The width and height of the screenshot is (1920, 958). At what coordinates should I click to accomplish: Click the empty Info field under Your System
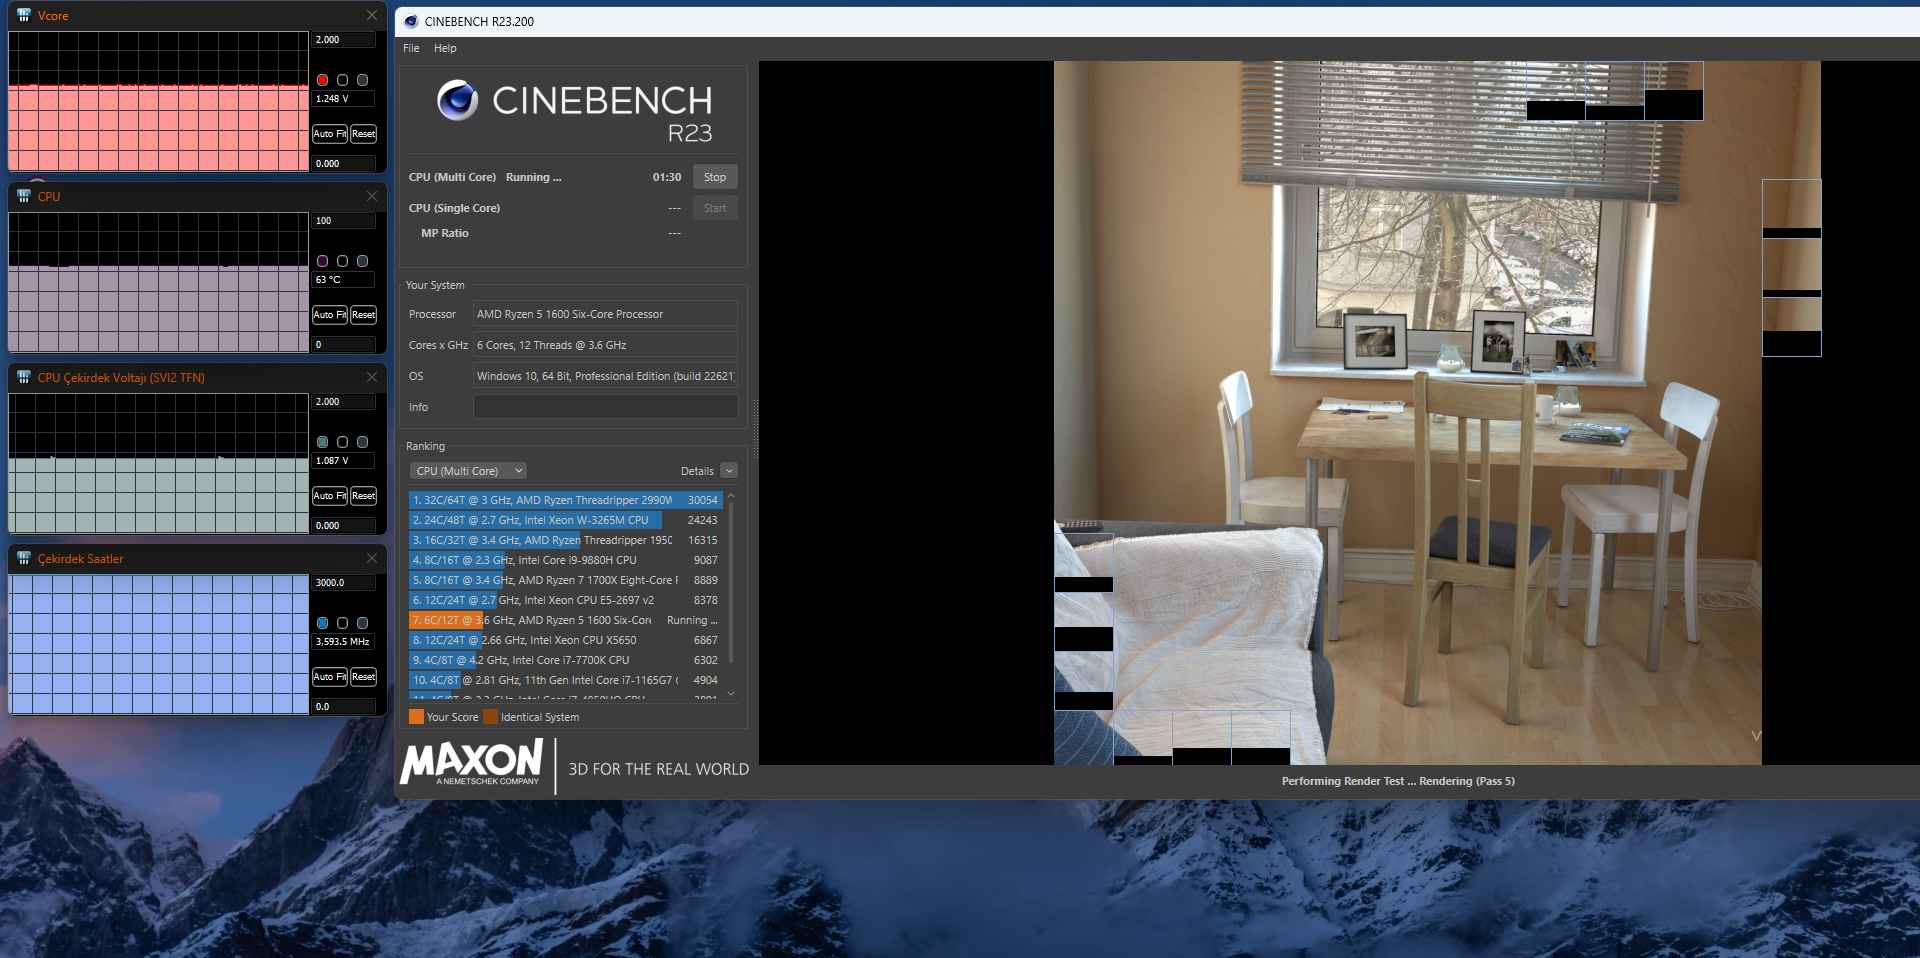[x=605, y=407]
